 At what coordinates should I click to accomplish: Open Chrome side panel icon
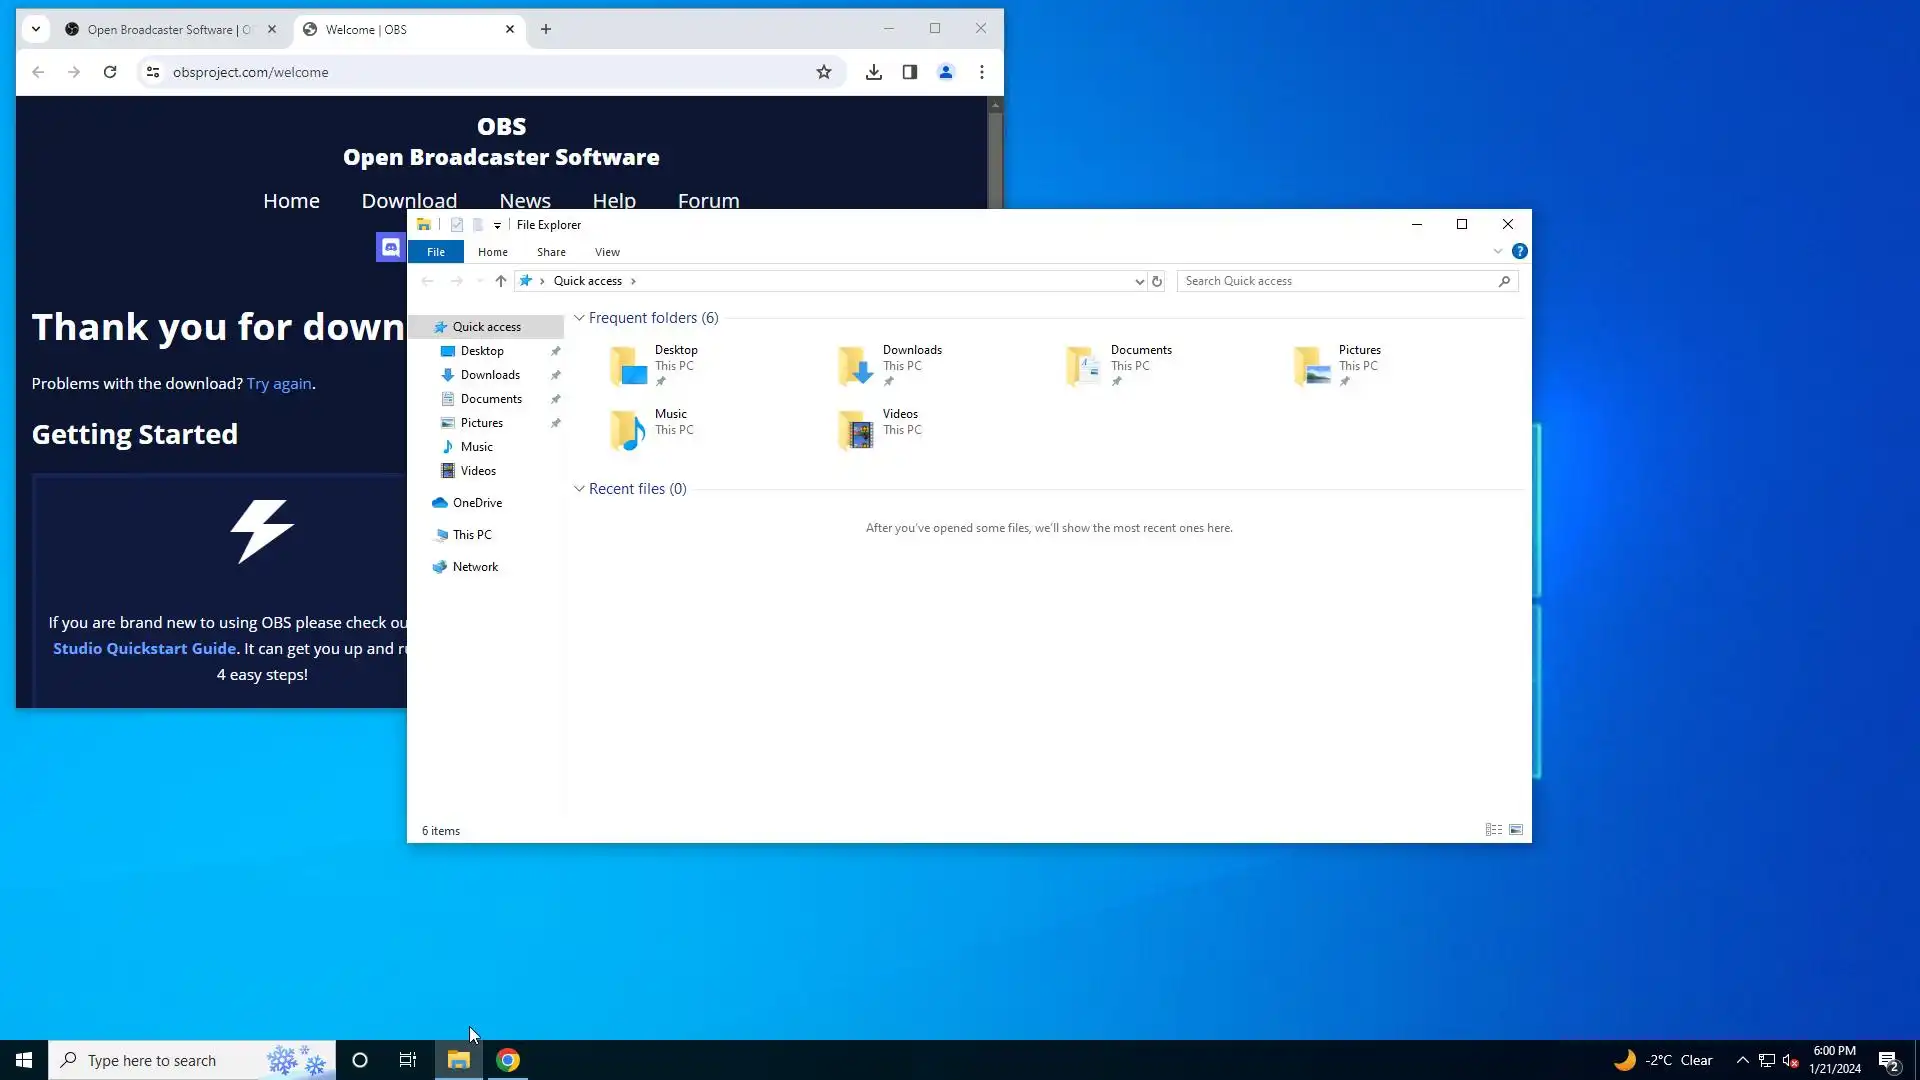(x=909, y=72)
